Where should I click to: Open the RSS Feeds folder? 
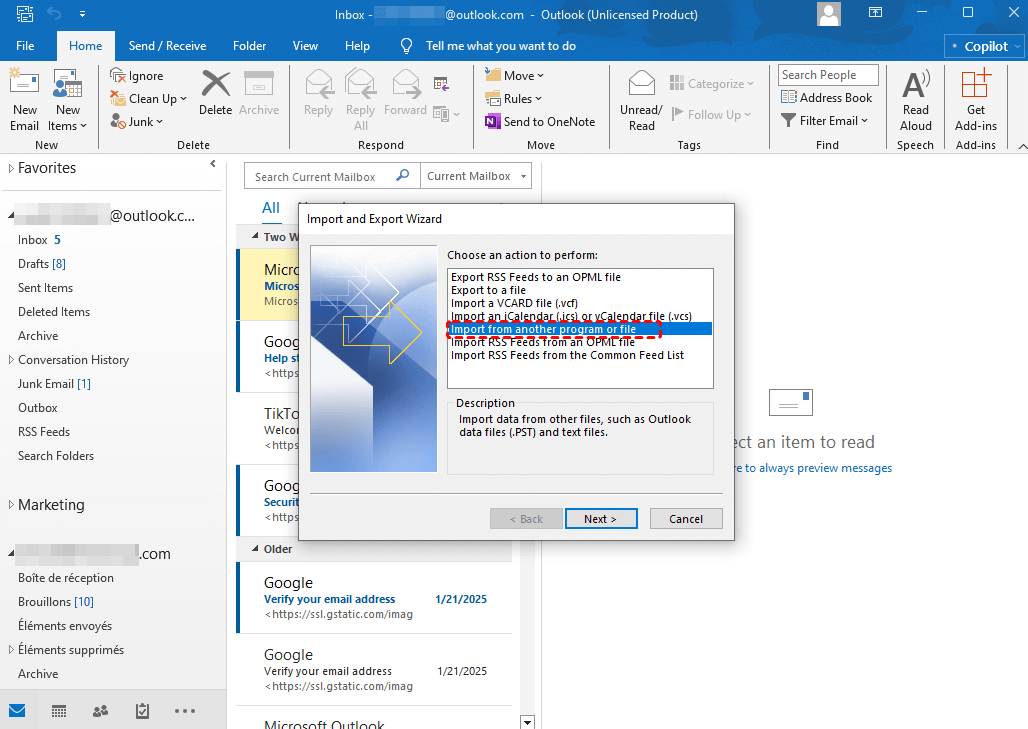coord(44,432)
